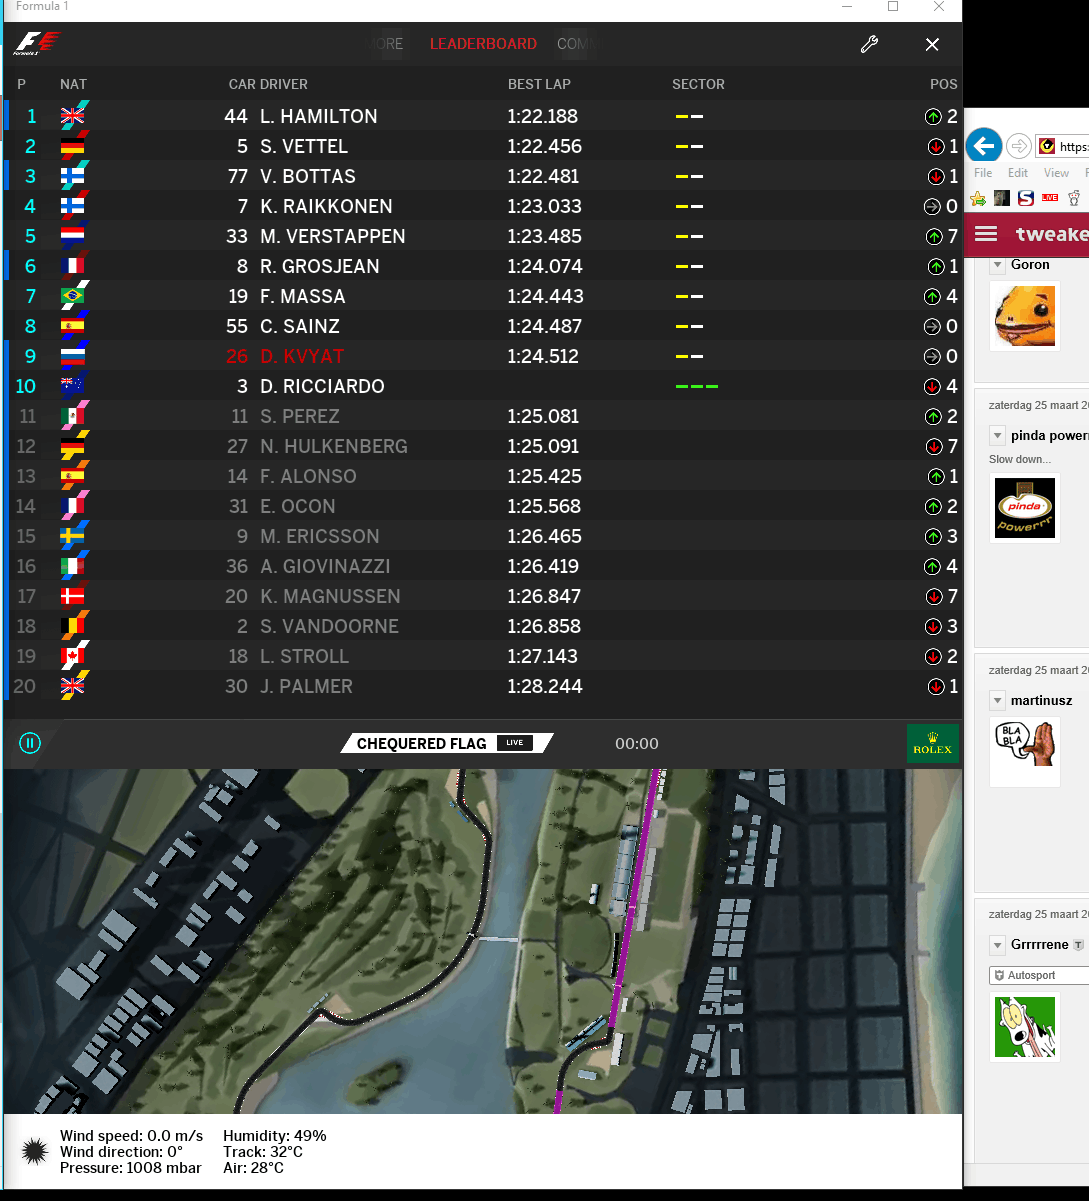Click the weather sun icon
Viewport: 1089px width, 1201px height.
34,1152
